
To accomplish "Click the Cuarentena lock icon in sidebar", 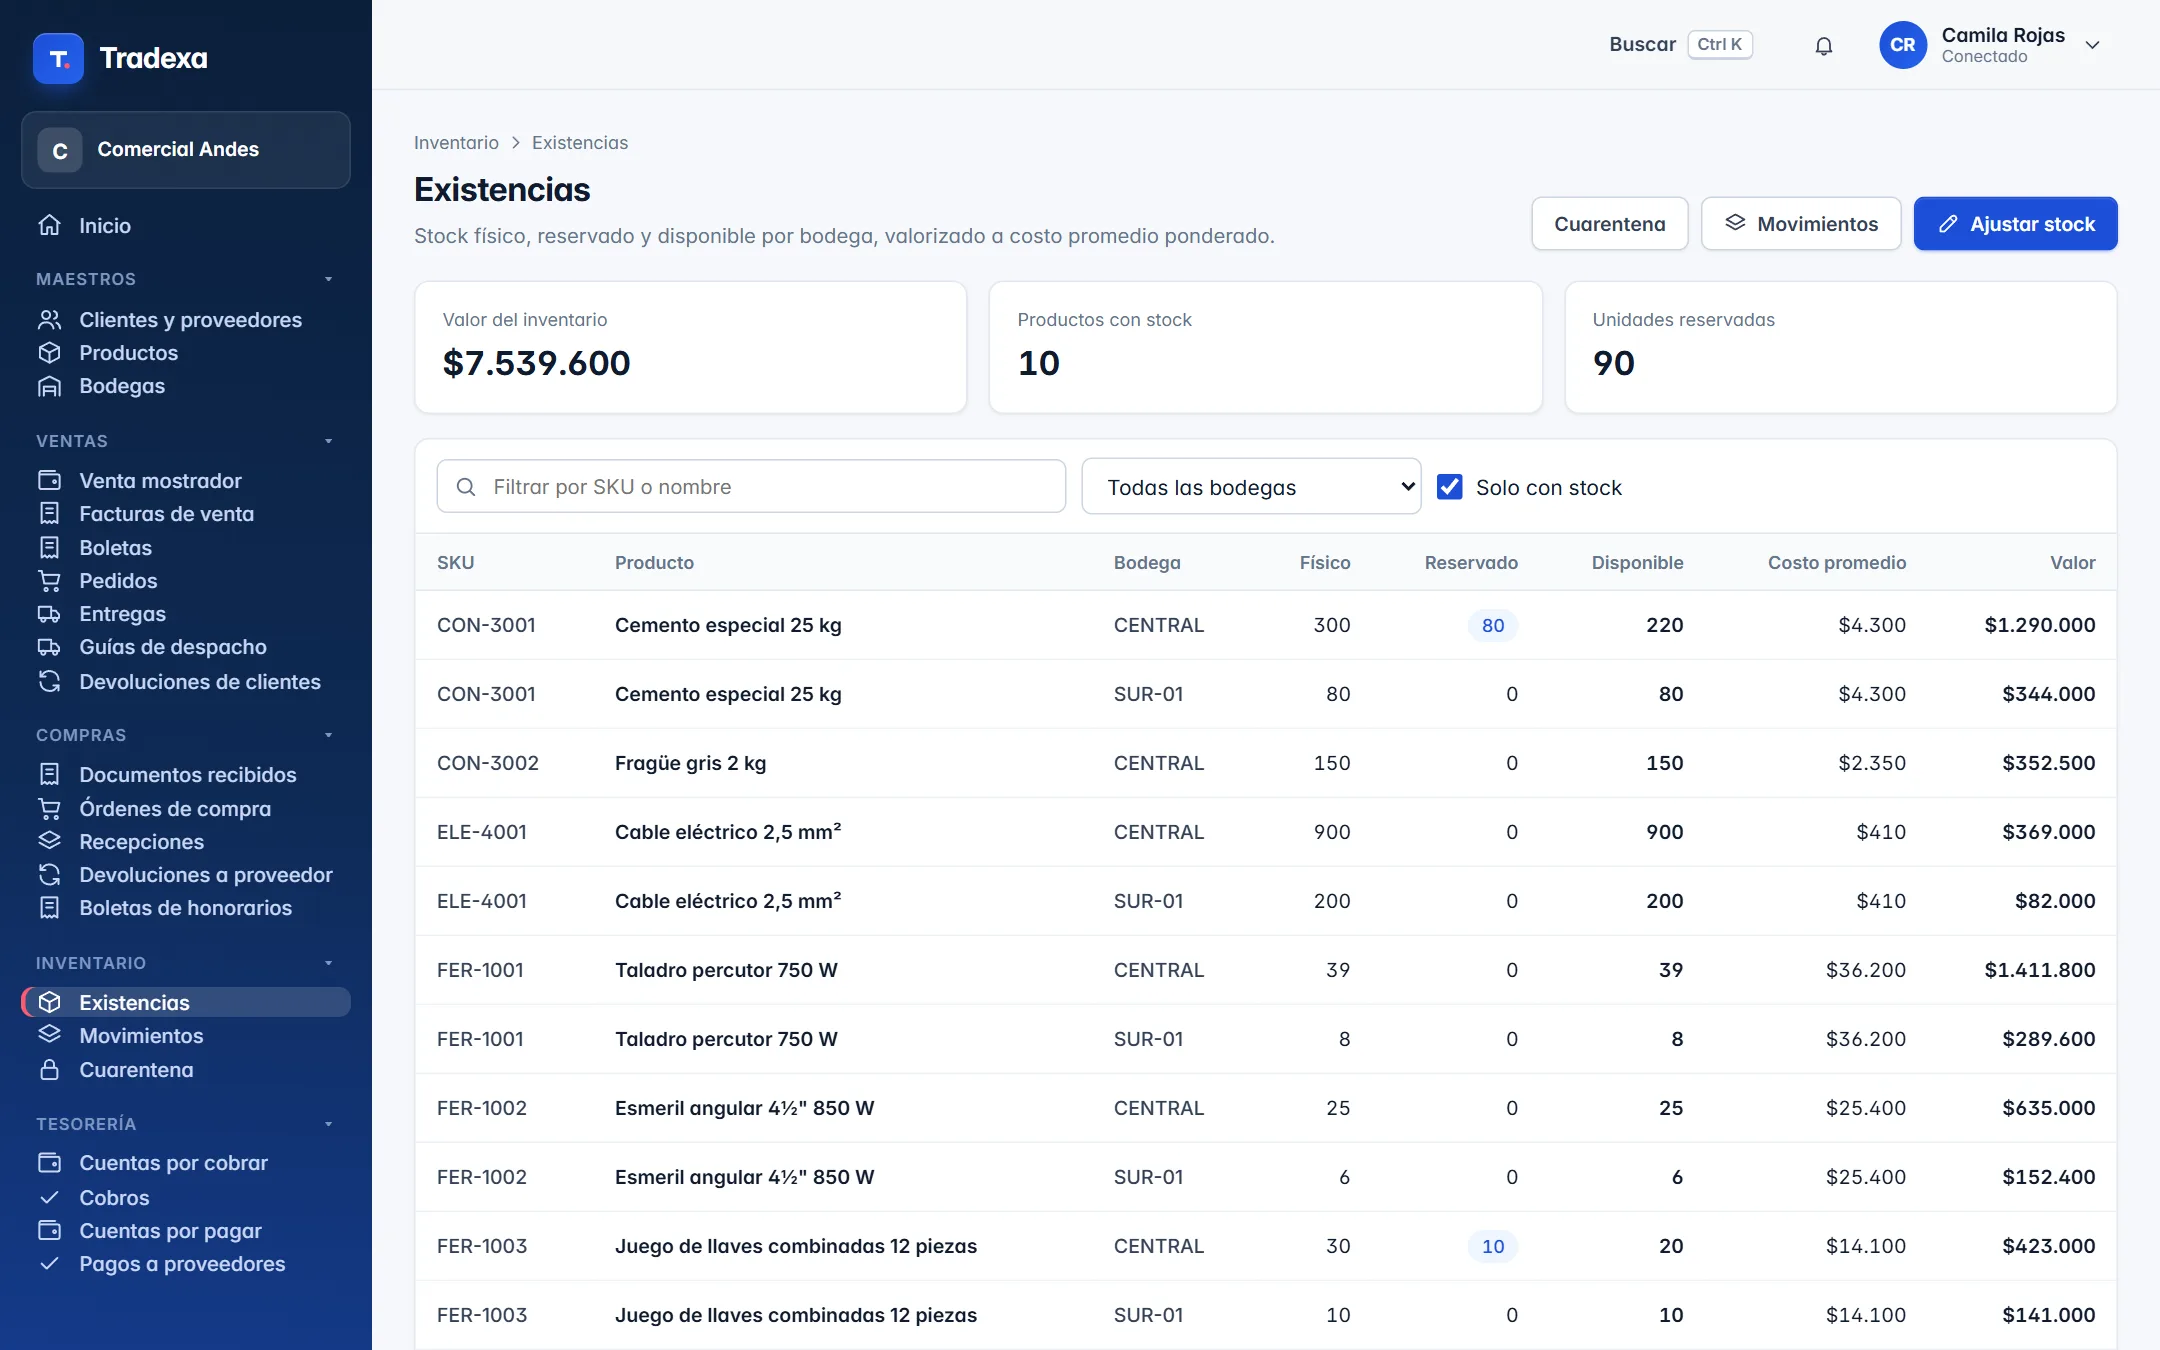I will (49, 1070).
